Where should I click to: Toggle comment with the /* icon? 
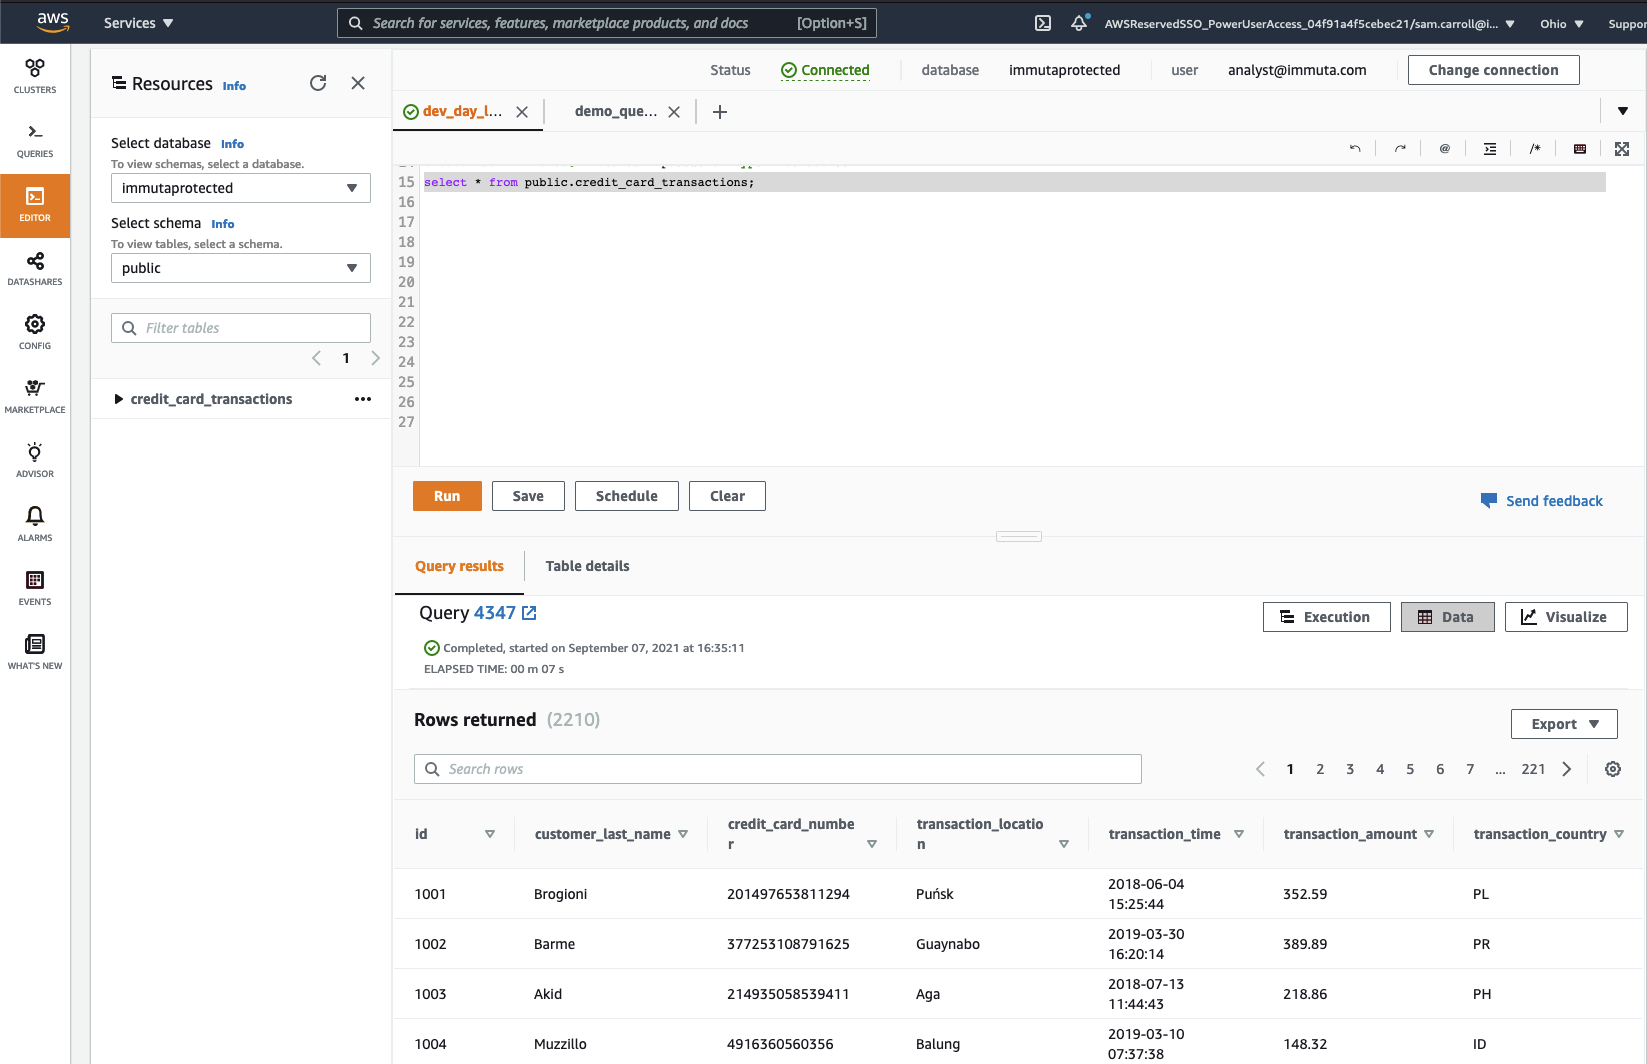[1535, 148]
